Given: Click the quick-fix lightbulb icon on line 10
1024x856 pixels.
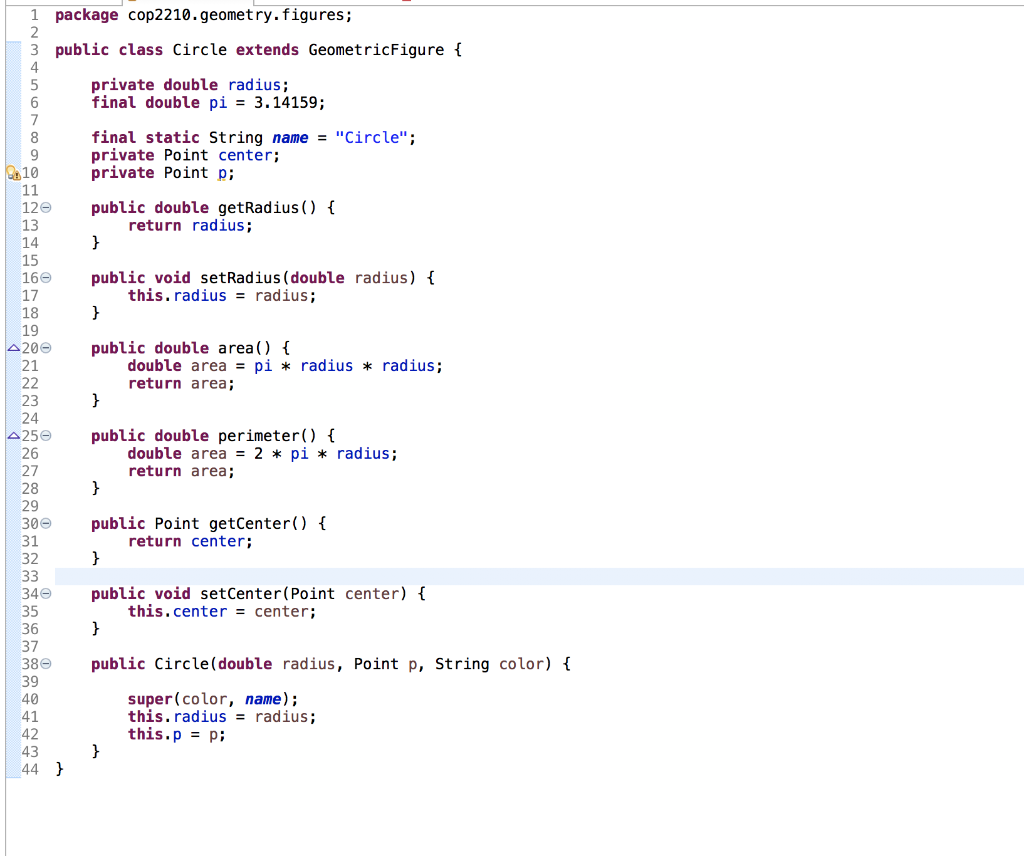Looking at the screenshot, I should point(8,173).
